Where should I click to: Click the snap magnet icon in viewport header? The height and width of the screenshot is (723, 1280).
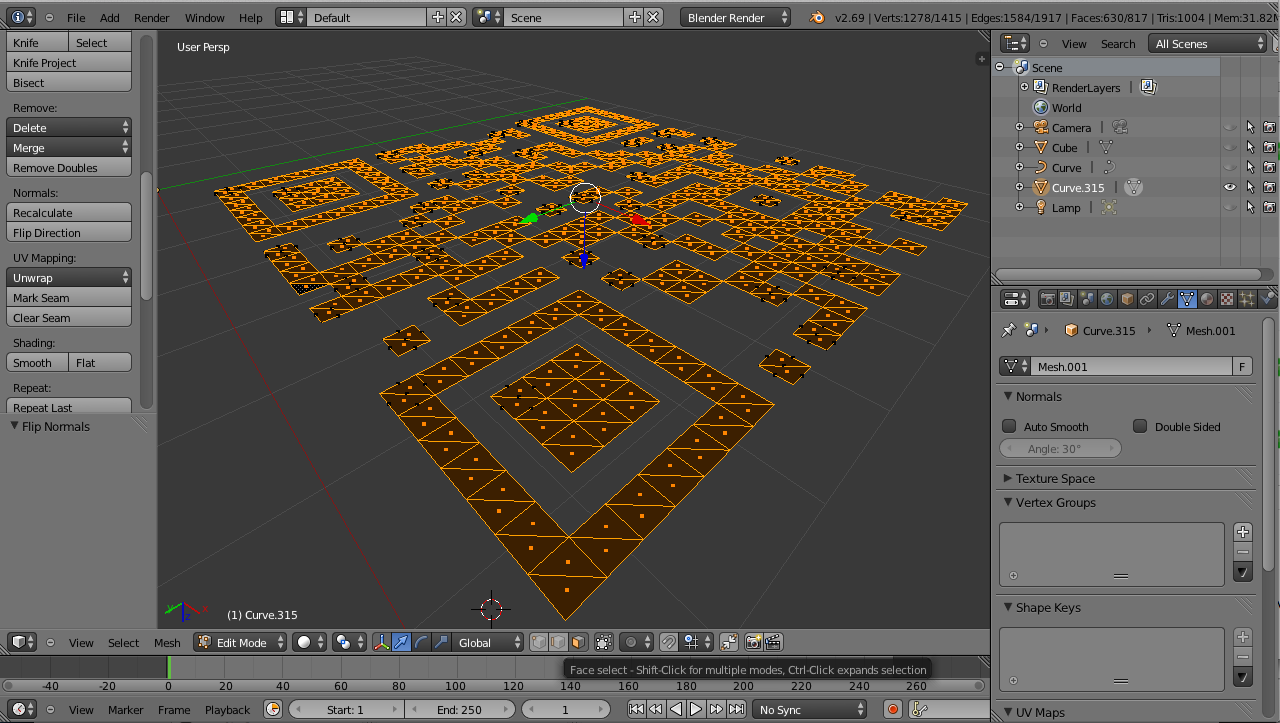[x=668, y=642]
